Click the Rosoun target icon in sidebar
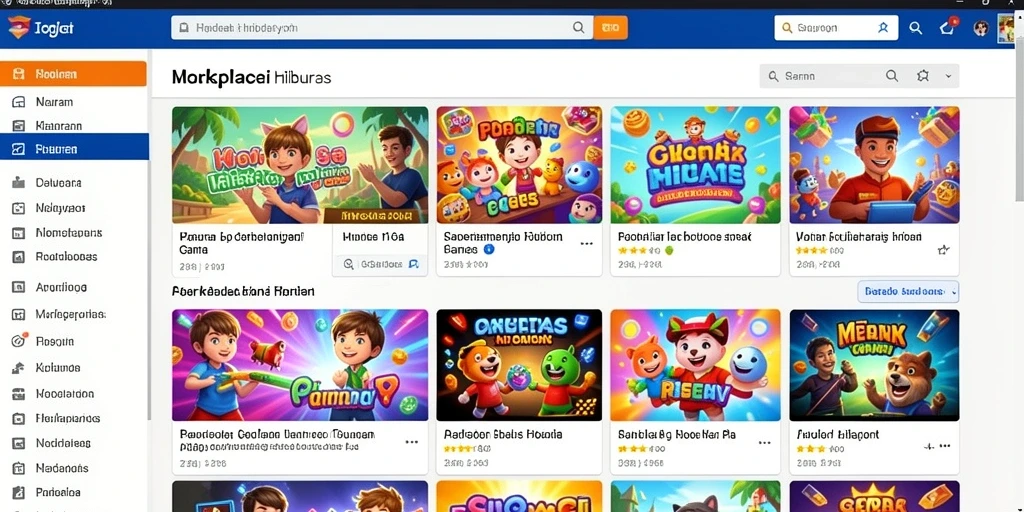Screen dimensions: 1024x512 coord(19,340)
